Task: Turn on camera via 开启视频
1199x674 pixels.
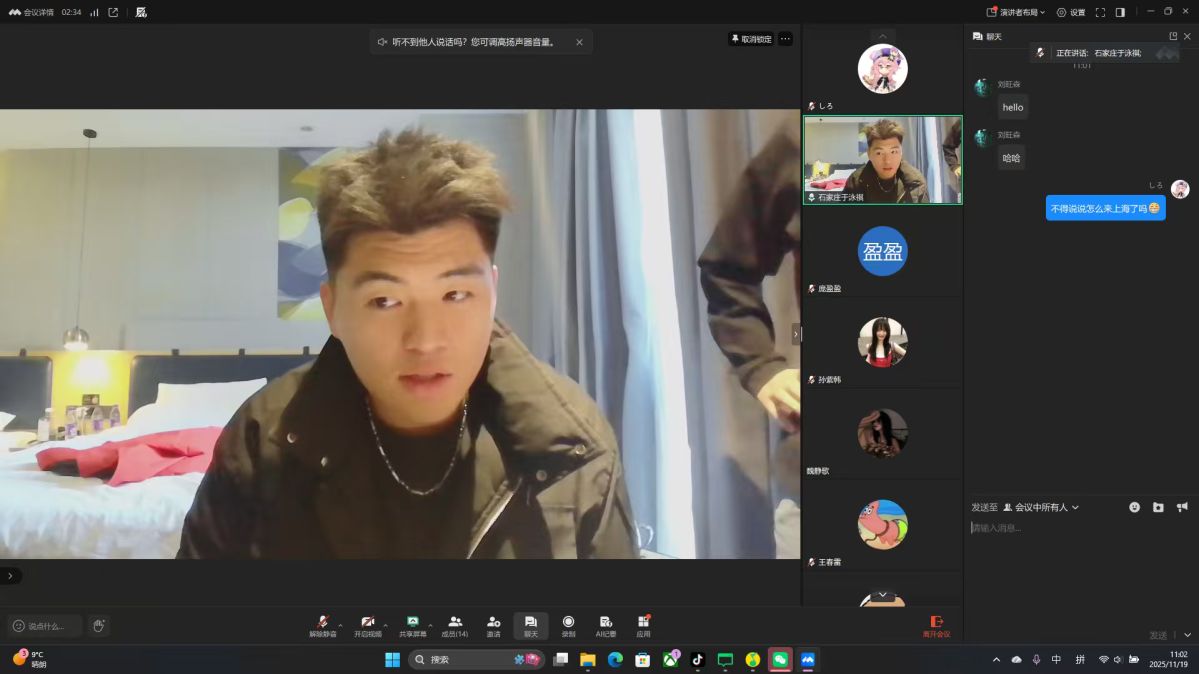Action: coord(367,625)
